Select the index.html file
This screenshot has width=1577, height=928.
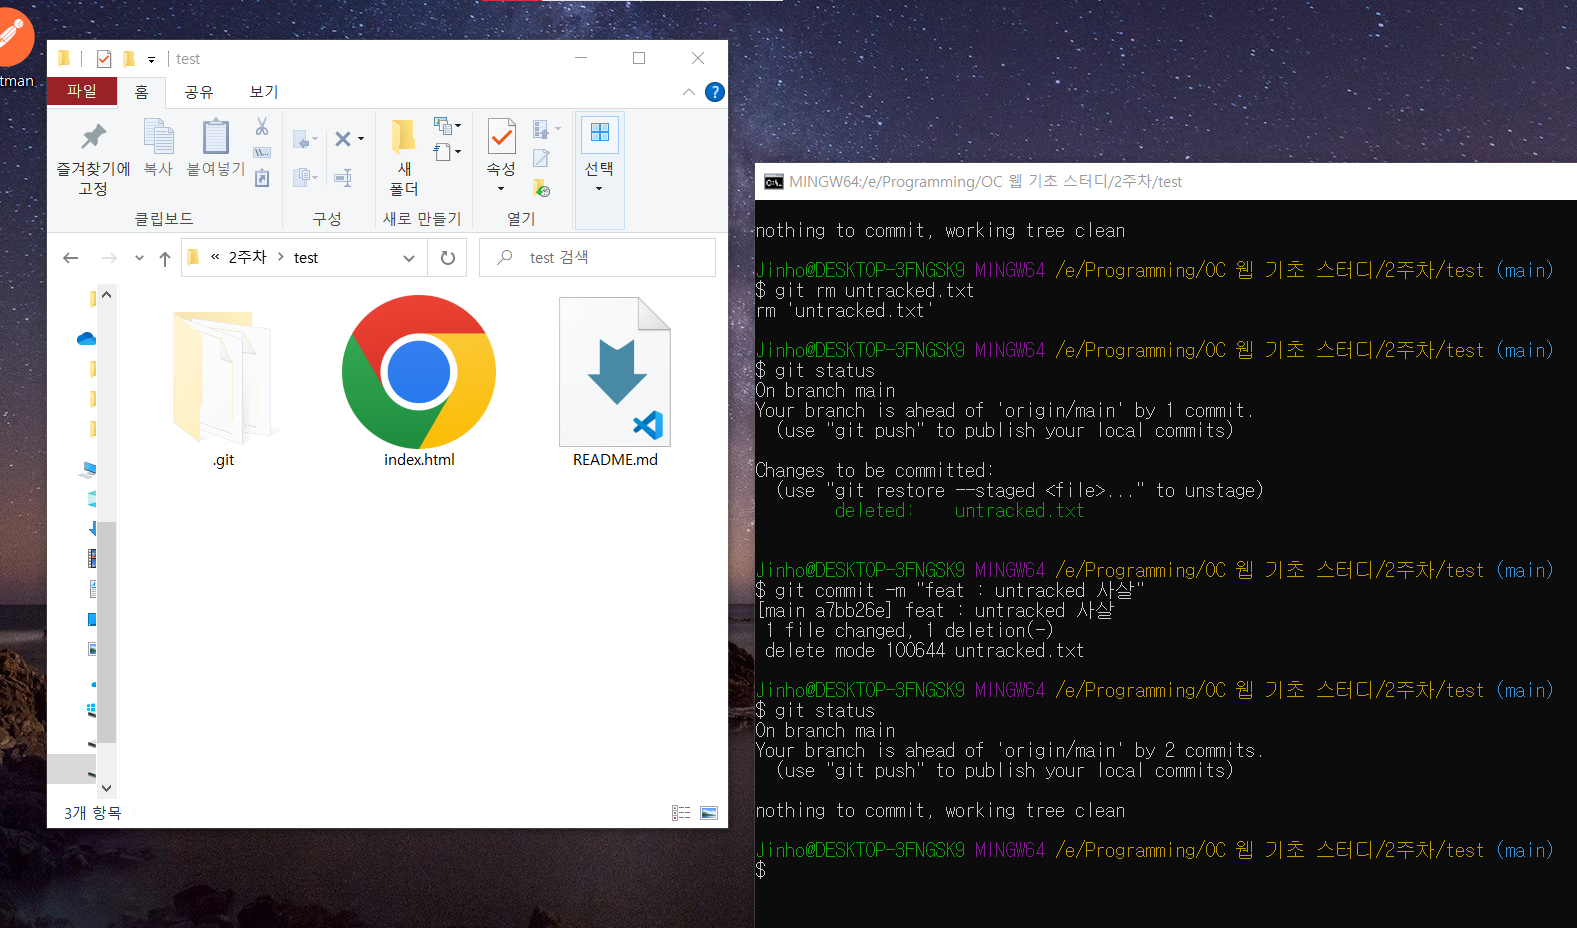pos(419,382)
